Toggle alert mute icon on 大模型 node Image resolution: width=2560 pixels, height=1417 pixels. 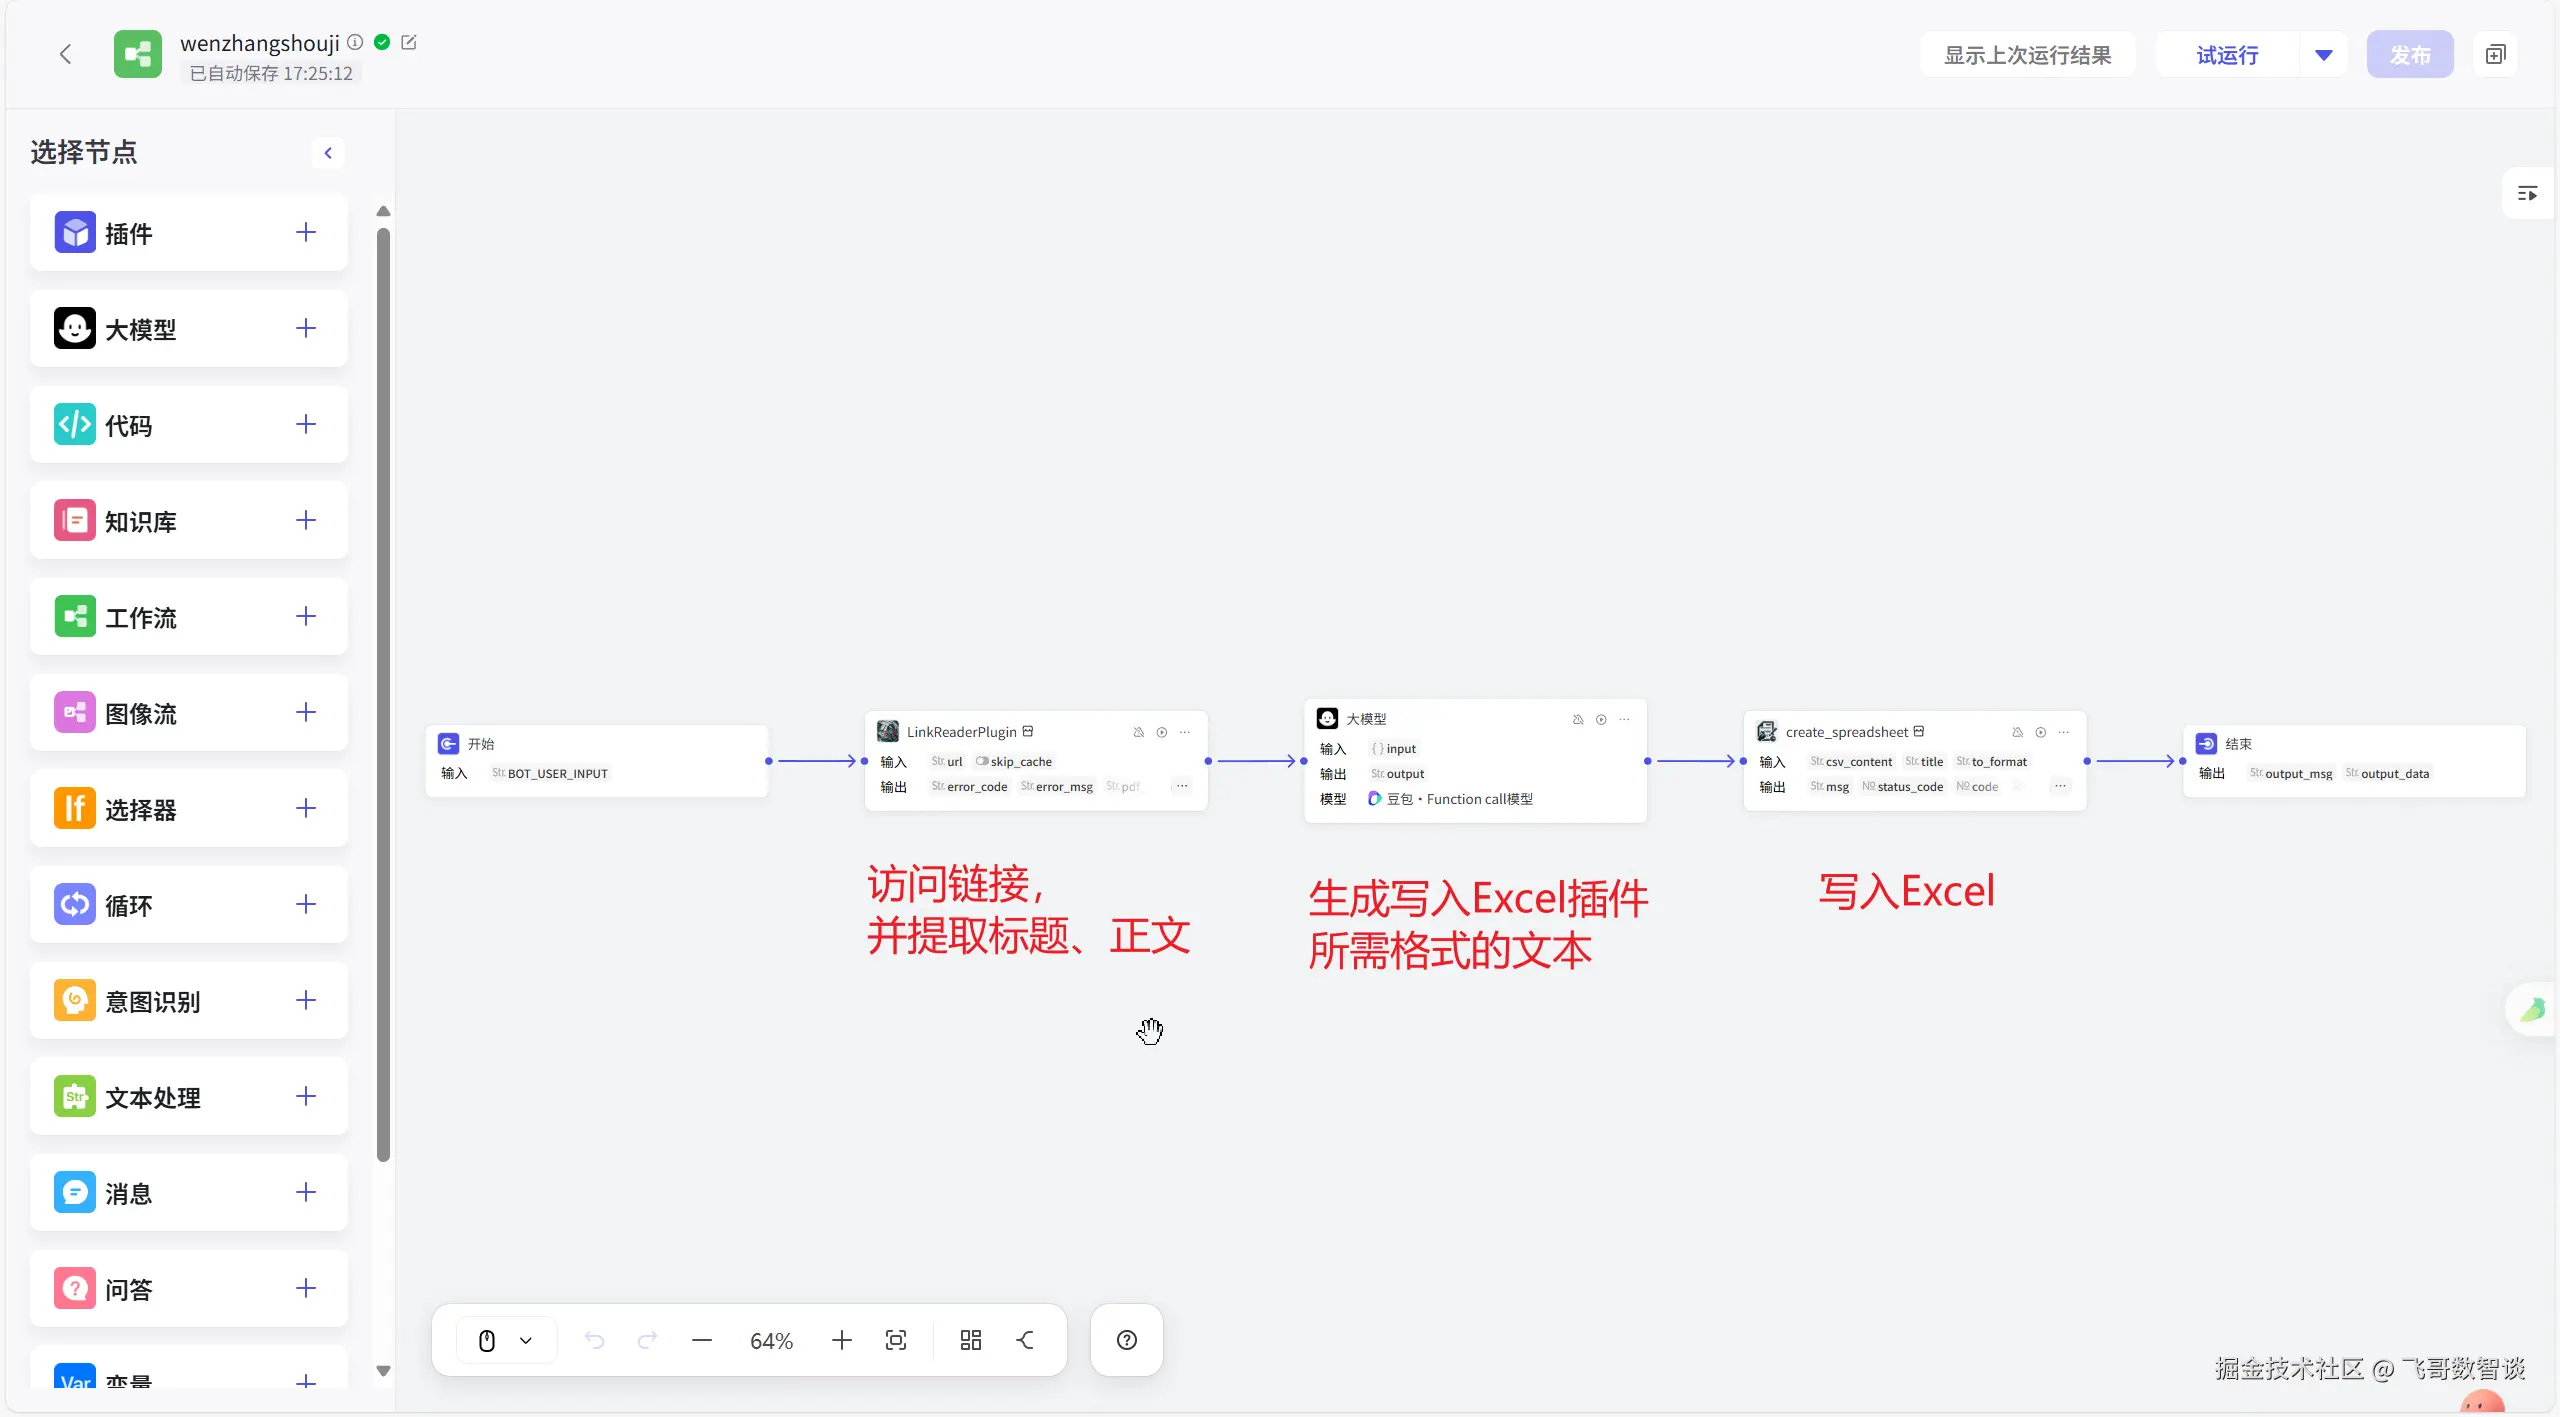click(1578, 719)
